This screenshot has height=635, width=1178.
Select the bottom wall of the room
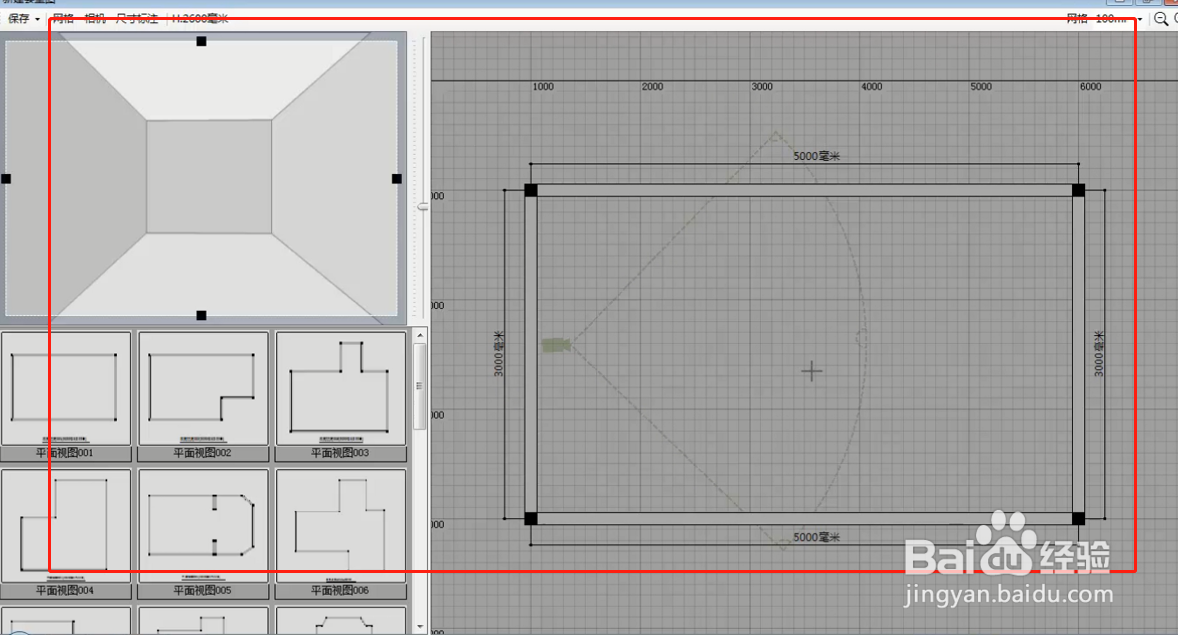tap(804, 519)
